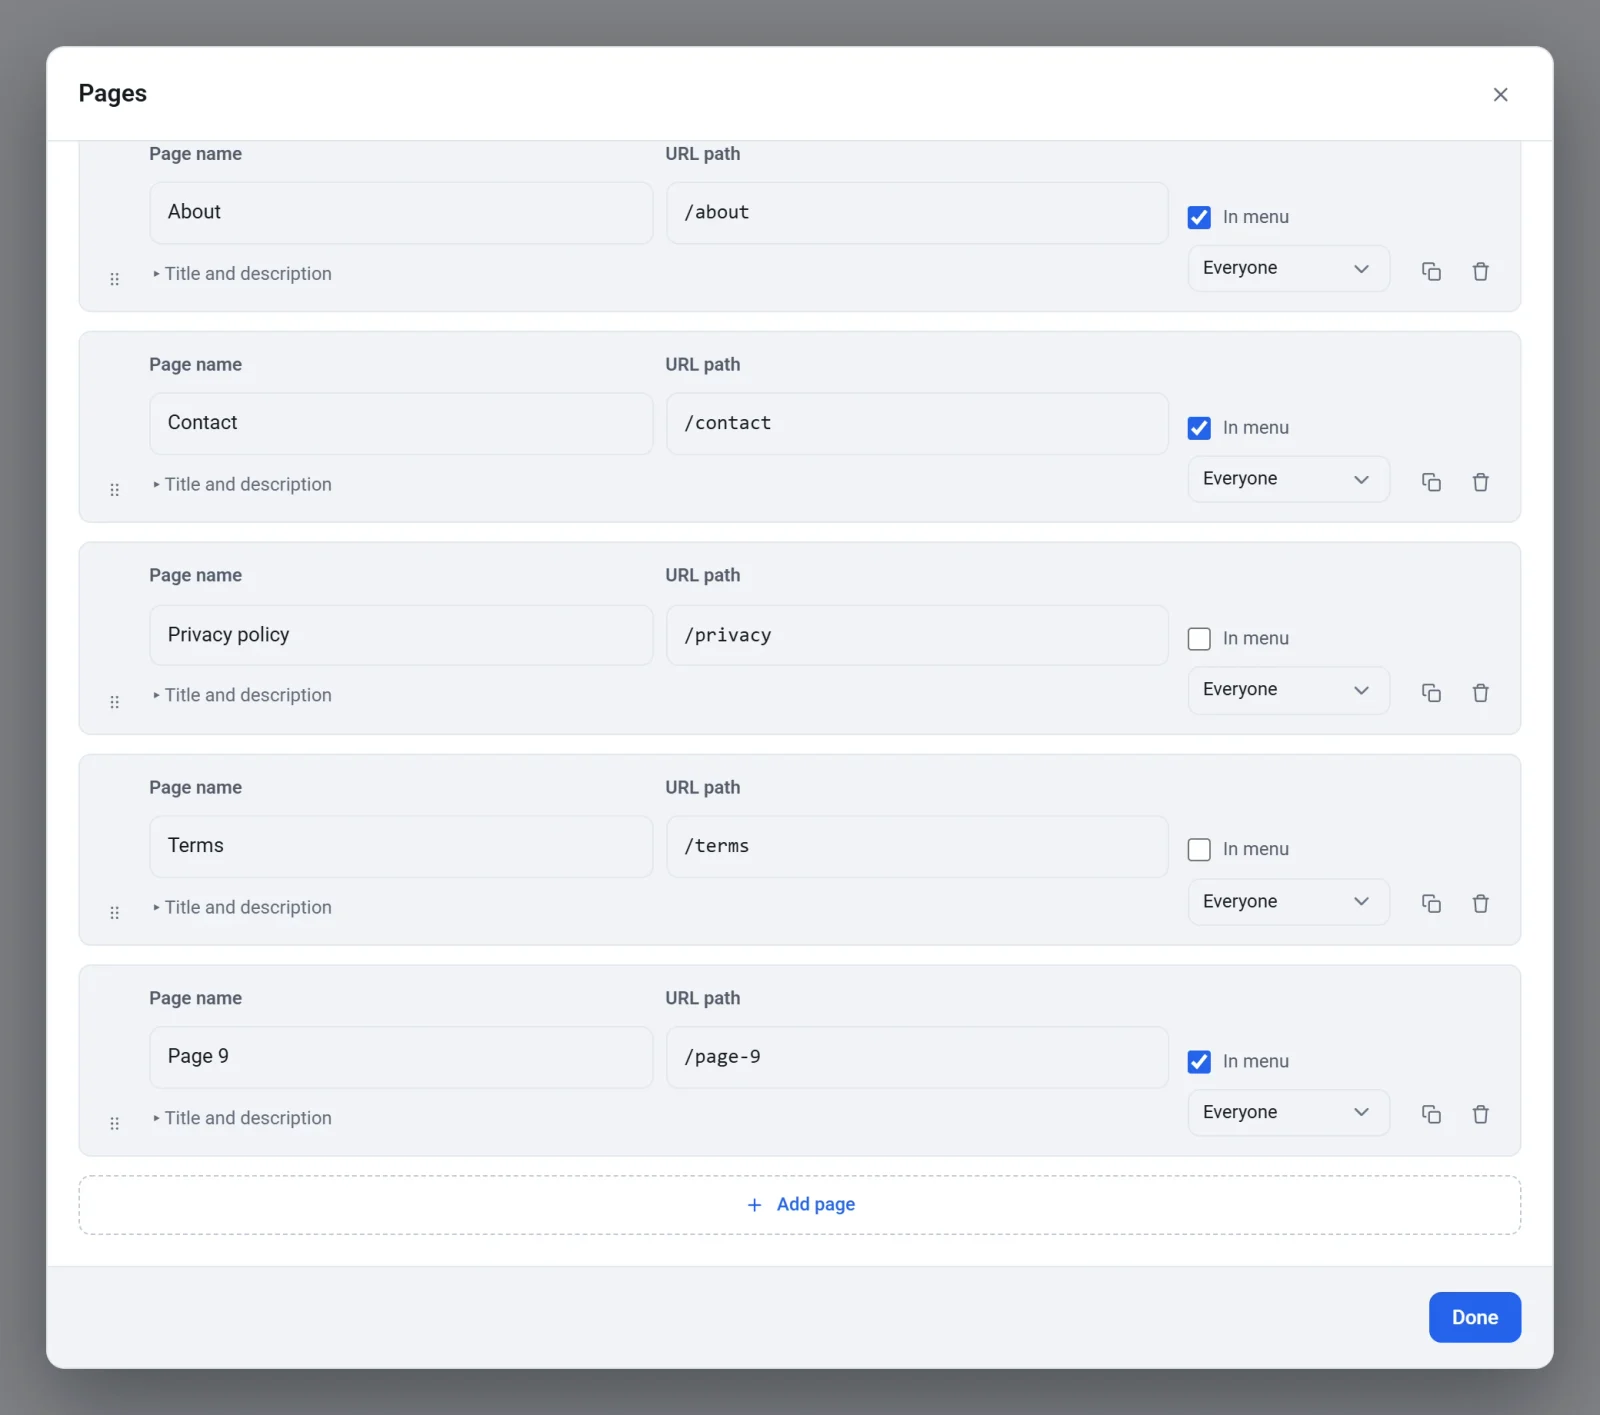Duplicate the About page

1431,271
